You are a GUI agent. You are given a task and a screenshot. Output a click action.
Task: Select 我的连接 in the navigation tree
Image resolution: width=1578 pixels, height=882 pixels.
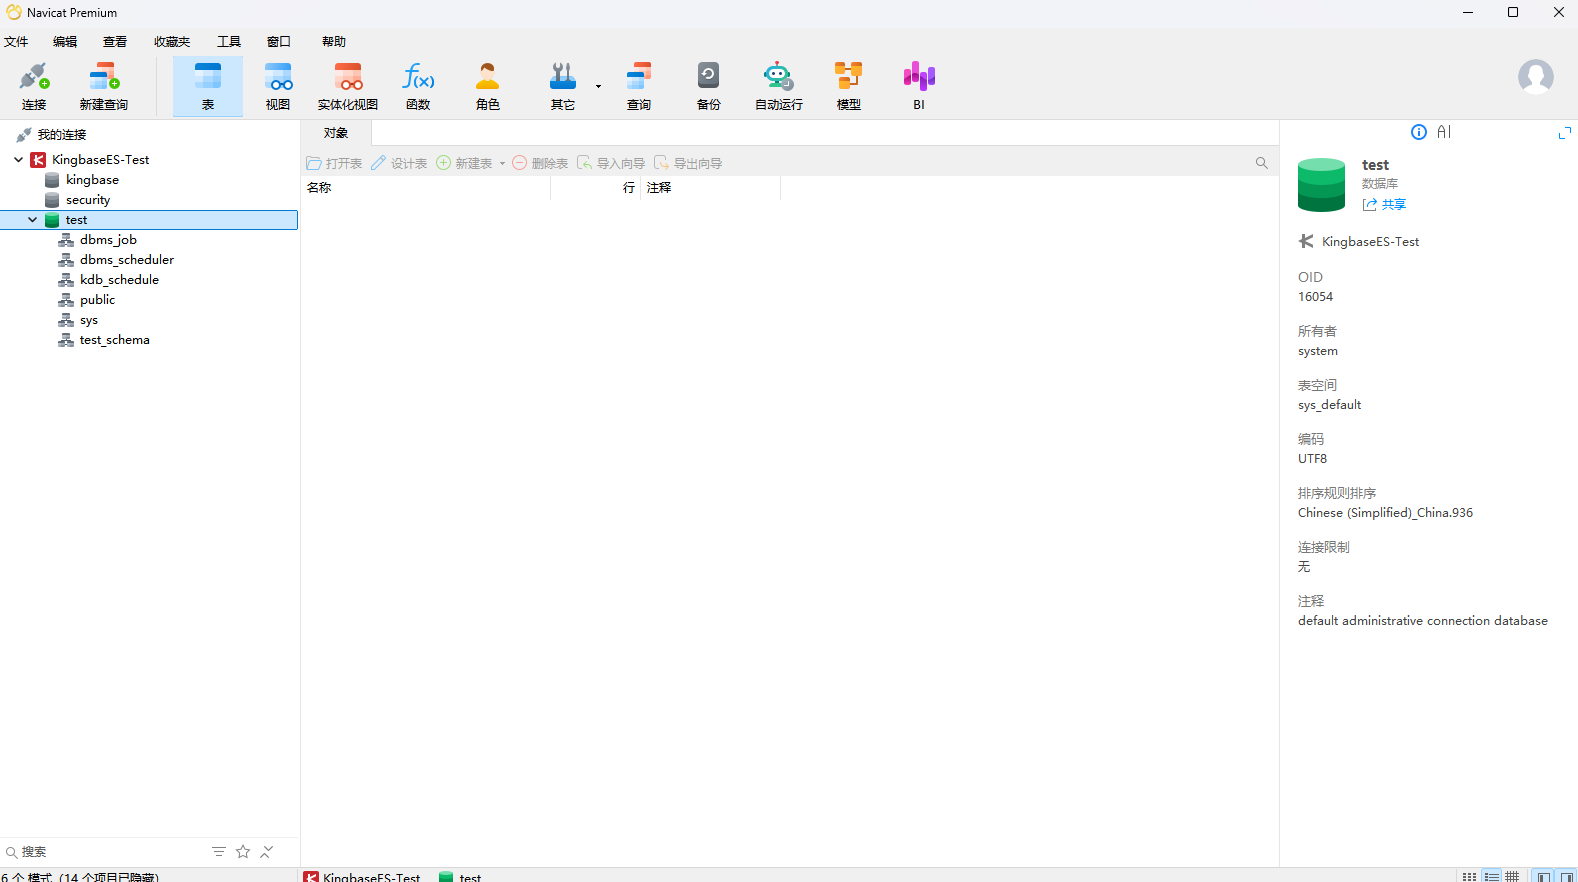pos(62,135)
